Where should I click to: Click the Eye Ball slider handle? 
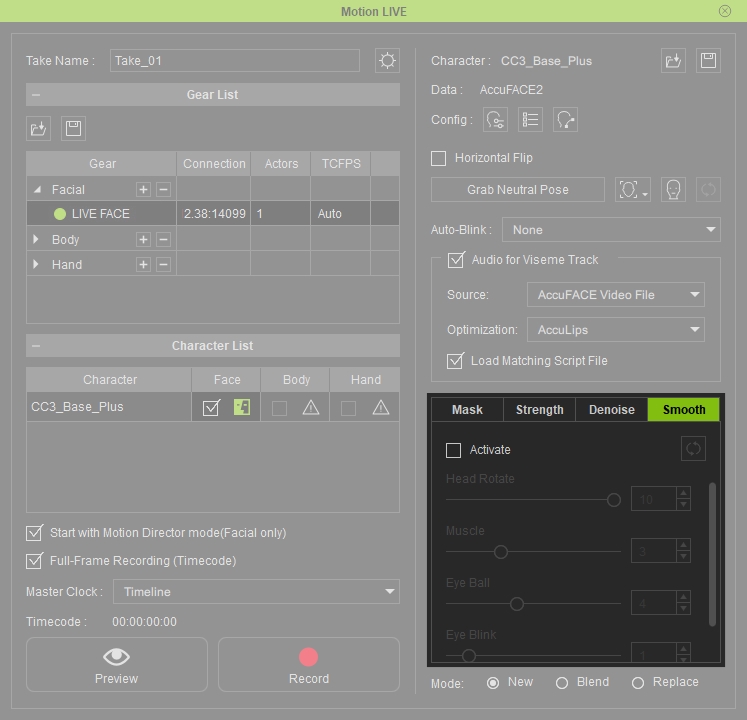point(517,604)
